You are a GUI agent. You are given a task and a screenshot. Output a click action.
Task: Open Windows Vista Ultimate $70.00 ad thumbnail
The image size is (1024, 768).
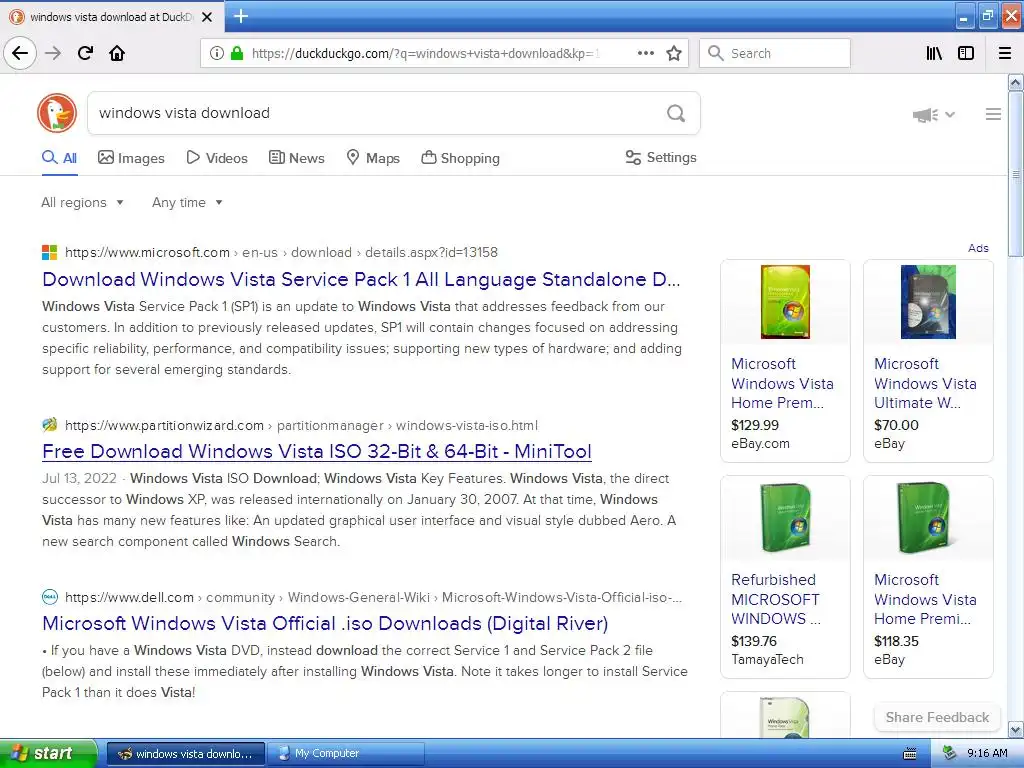[928, 302]
